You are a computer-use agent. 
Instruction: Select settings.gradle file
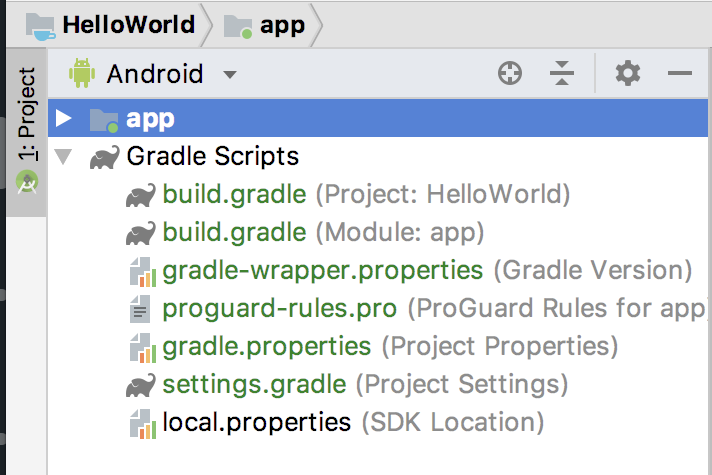[254, 384]
